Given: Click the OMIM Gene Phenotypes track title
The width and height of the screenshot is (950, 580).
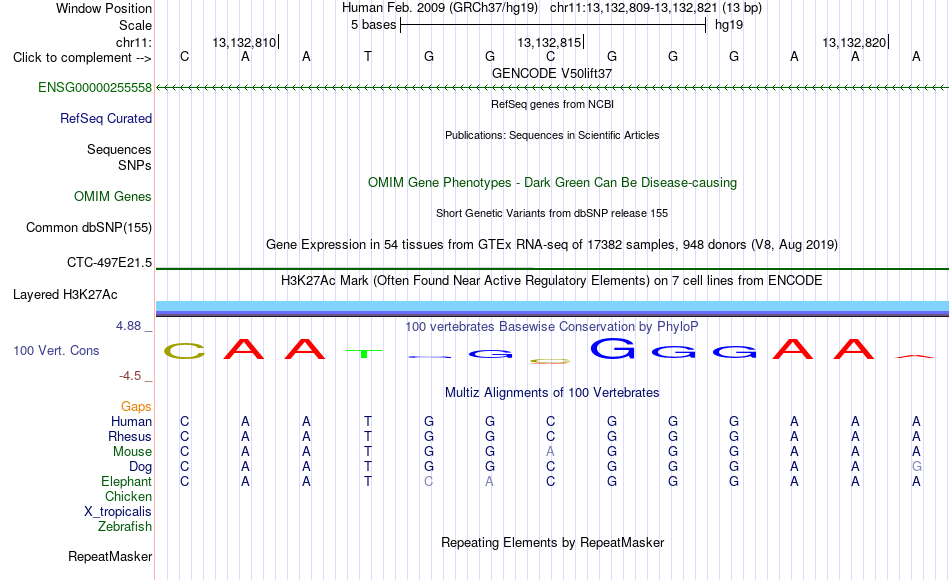Looking at the screenshot, I should [x=552, y=182].
